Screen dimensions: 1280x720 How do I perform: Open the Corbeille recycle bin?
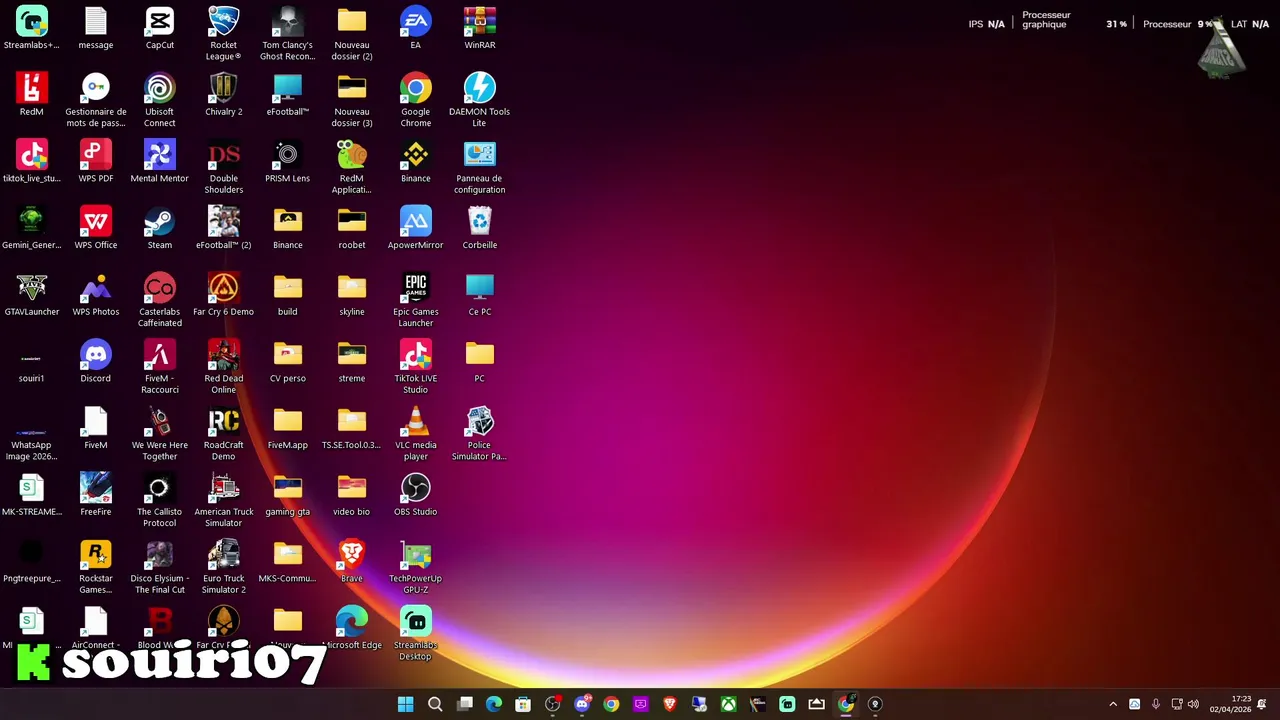479,228
